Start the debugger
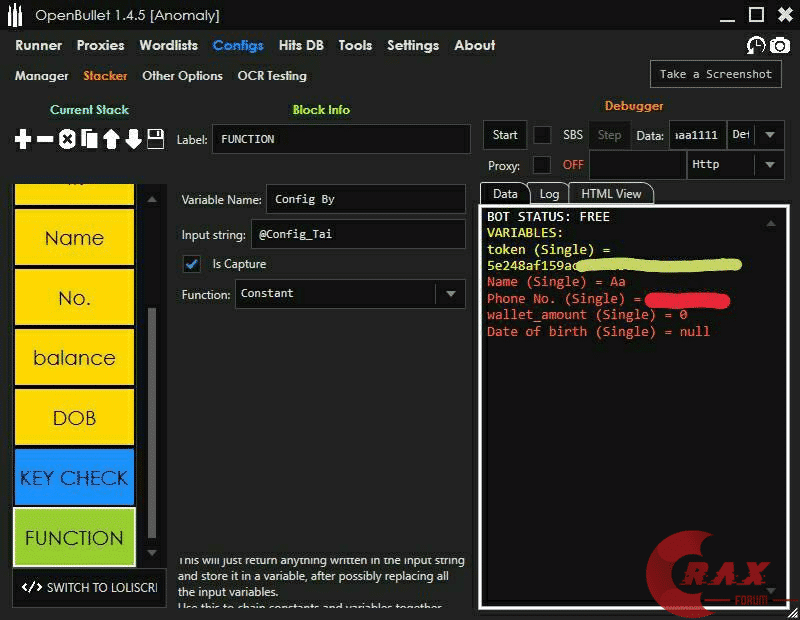 [504, 135]
